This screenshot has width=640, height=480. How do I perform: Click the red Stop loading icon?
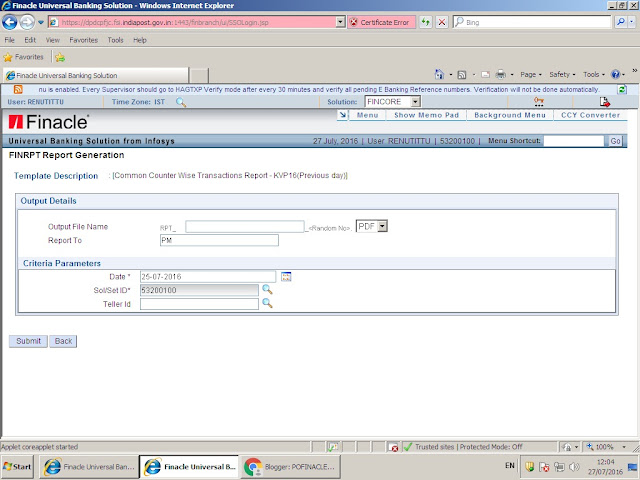click(442, 22)
